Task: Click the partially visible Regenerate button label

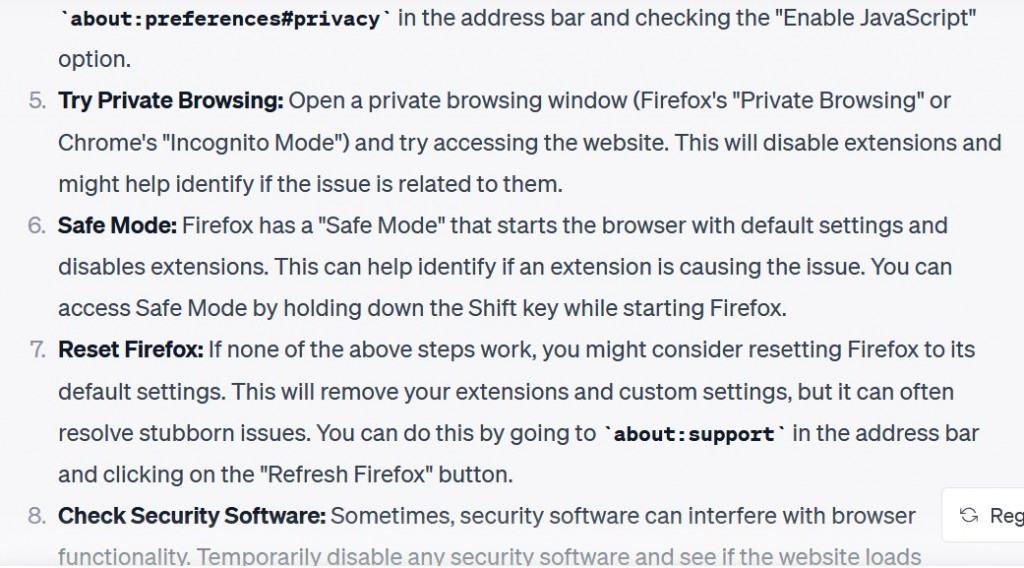Action: (x=1006, y=516)
